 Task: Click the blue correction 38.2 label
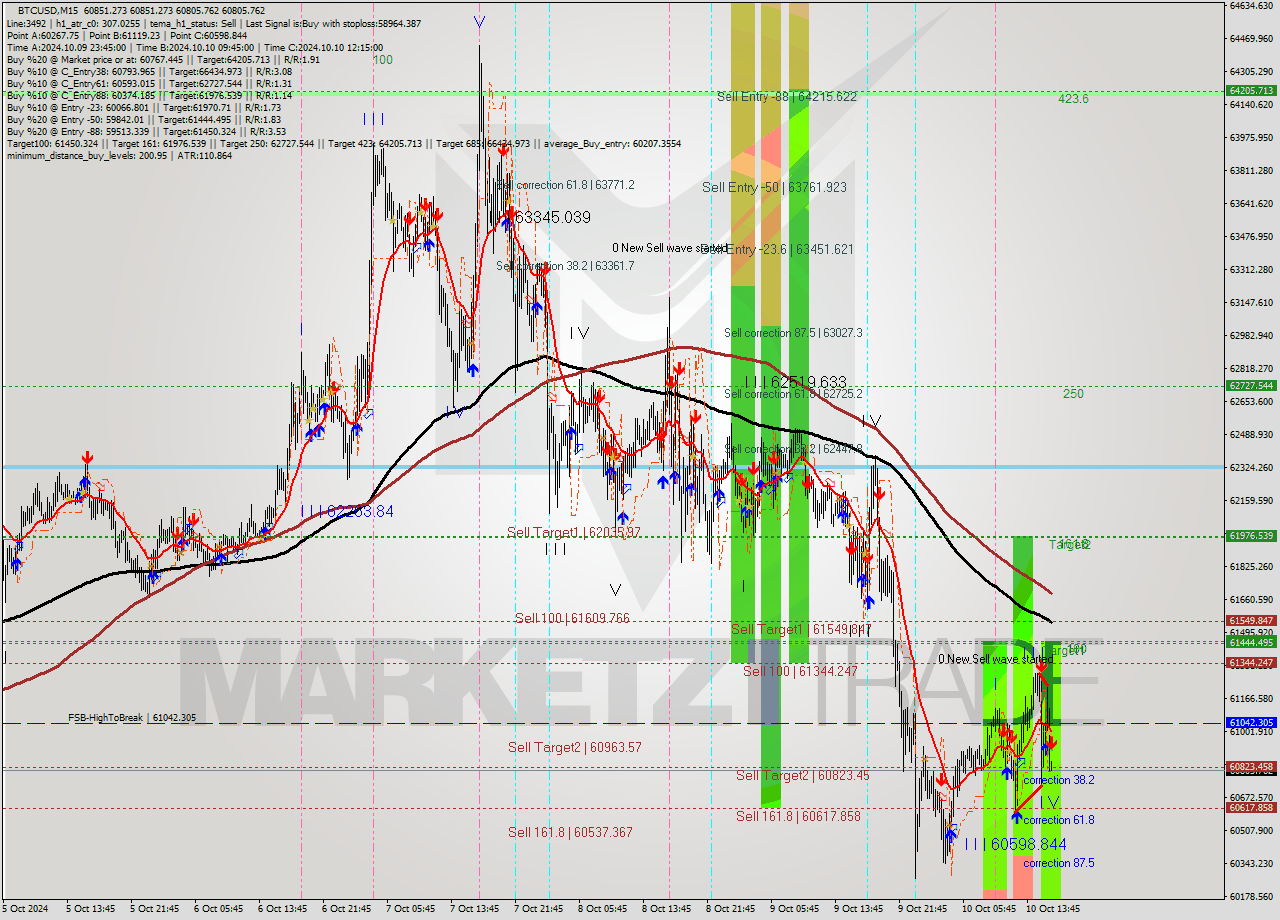[x=1058, y=780]
